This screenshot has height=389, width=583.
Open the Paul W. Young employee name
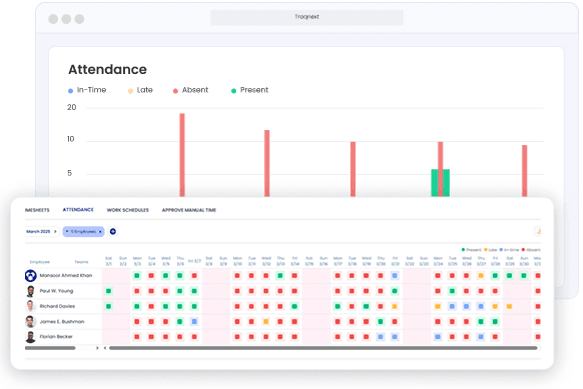[x=57, y=291]
